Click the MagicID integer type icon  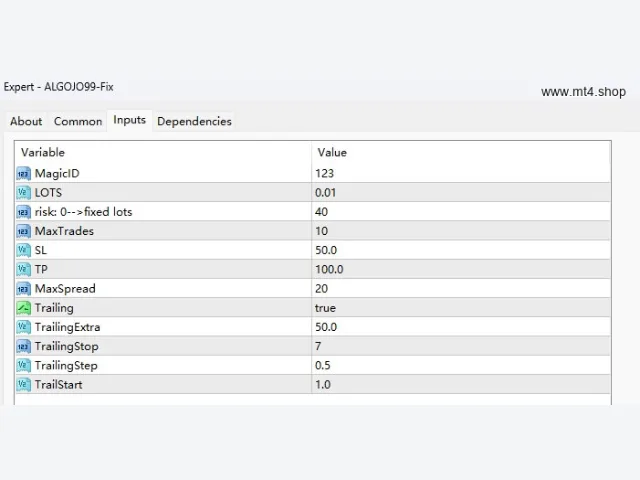pyautogui.click(x=23, y=173)
